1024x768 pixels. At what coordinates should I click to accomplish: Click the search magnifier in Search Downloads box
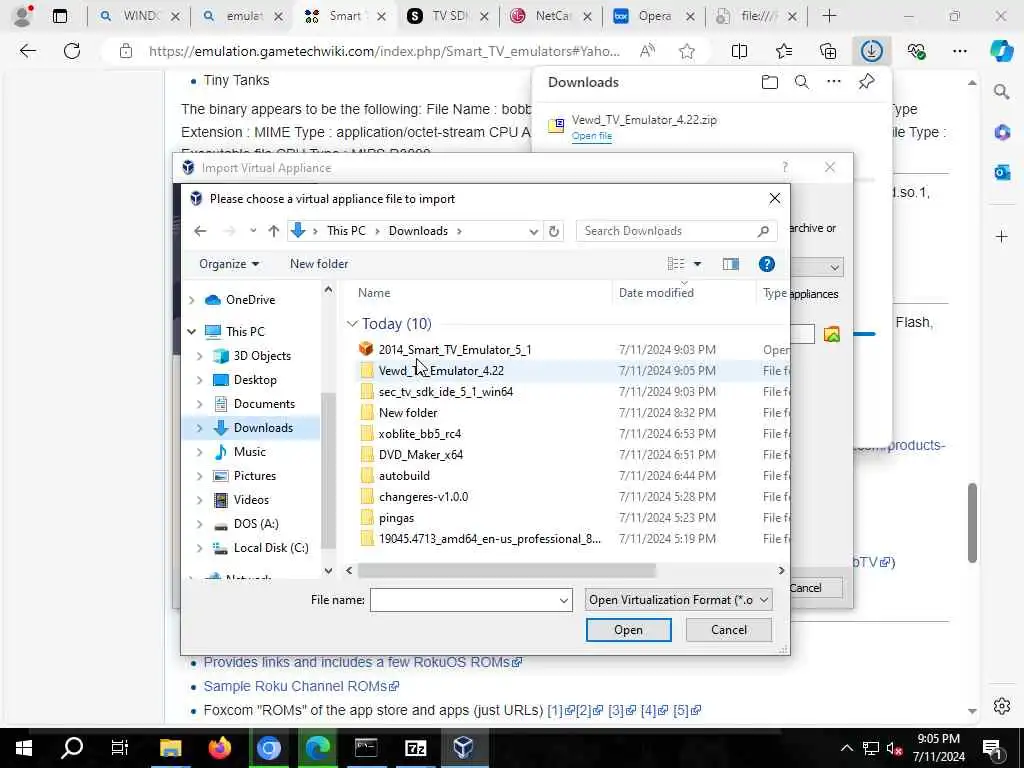tap(763, 231)
